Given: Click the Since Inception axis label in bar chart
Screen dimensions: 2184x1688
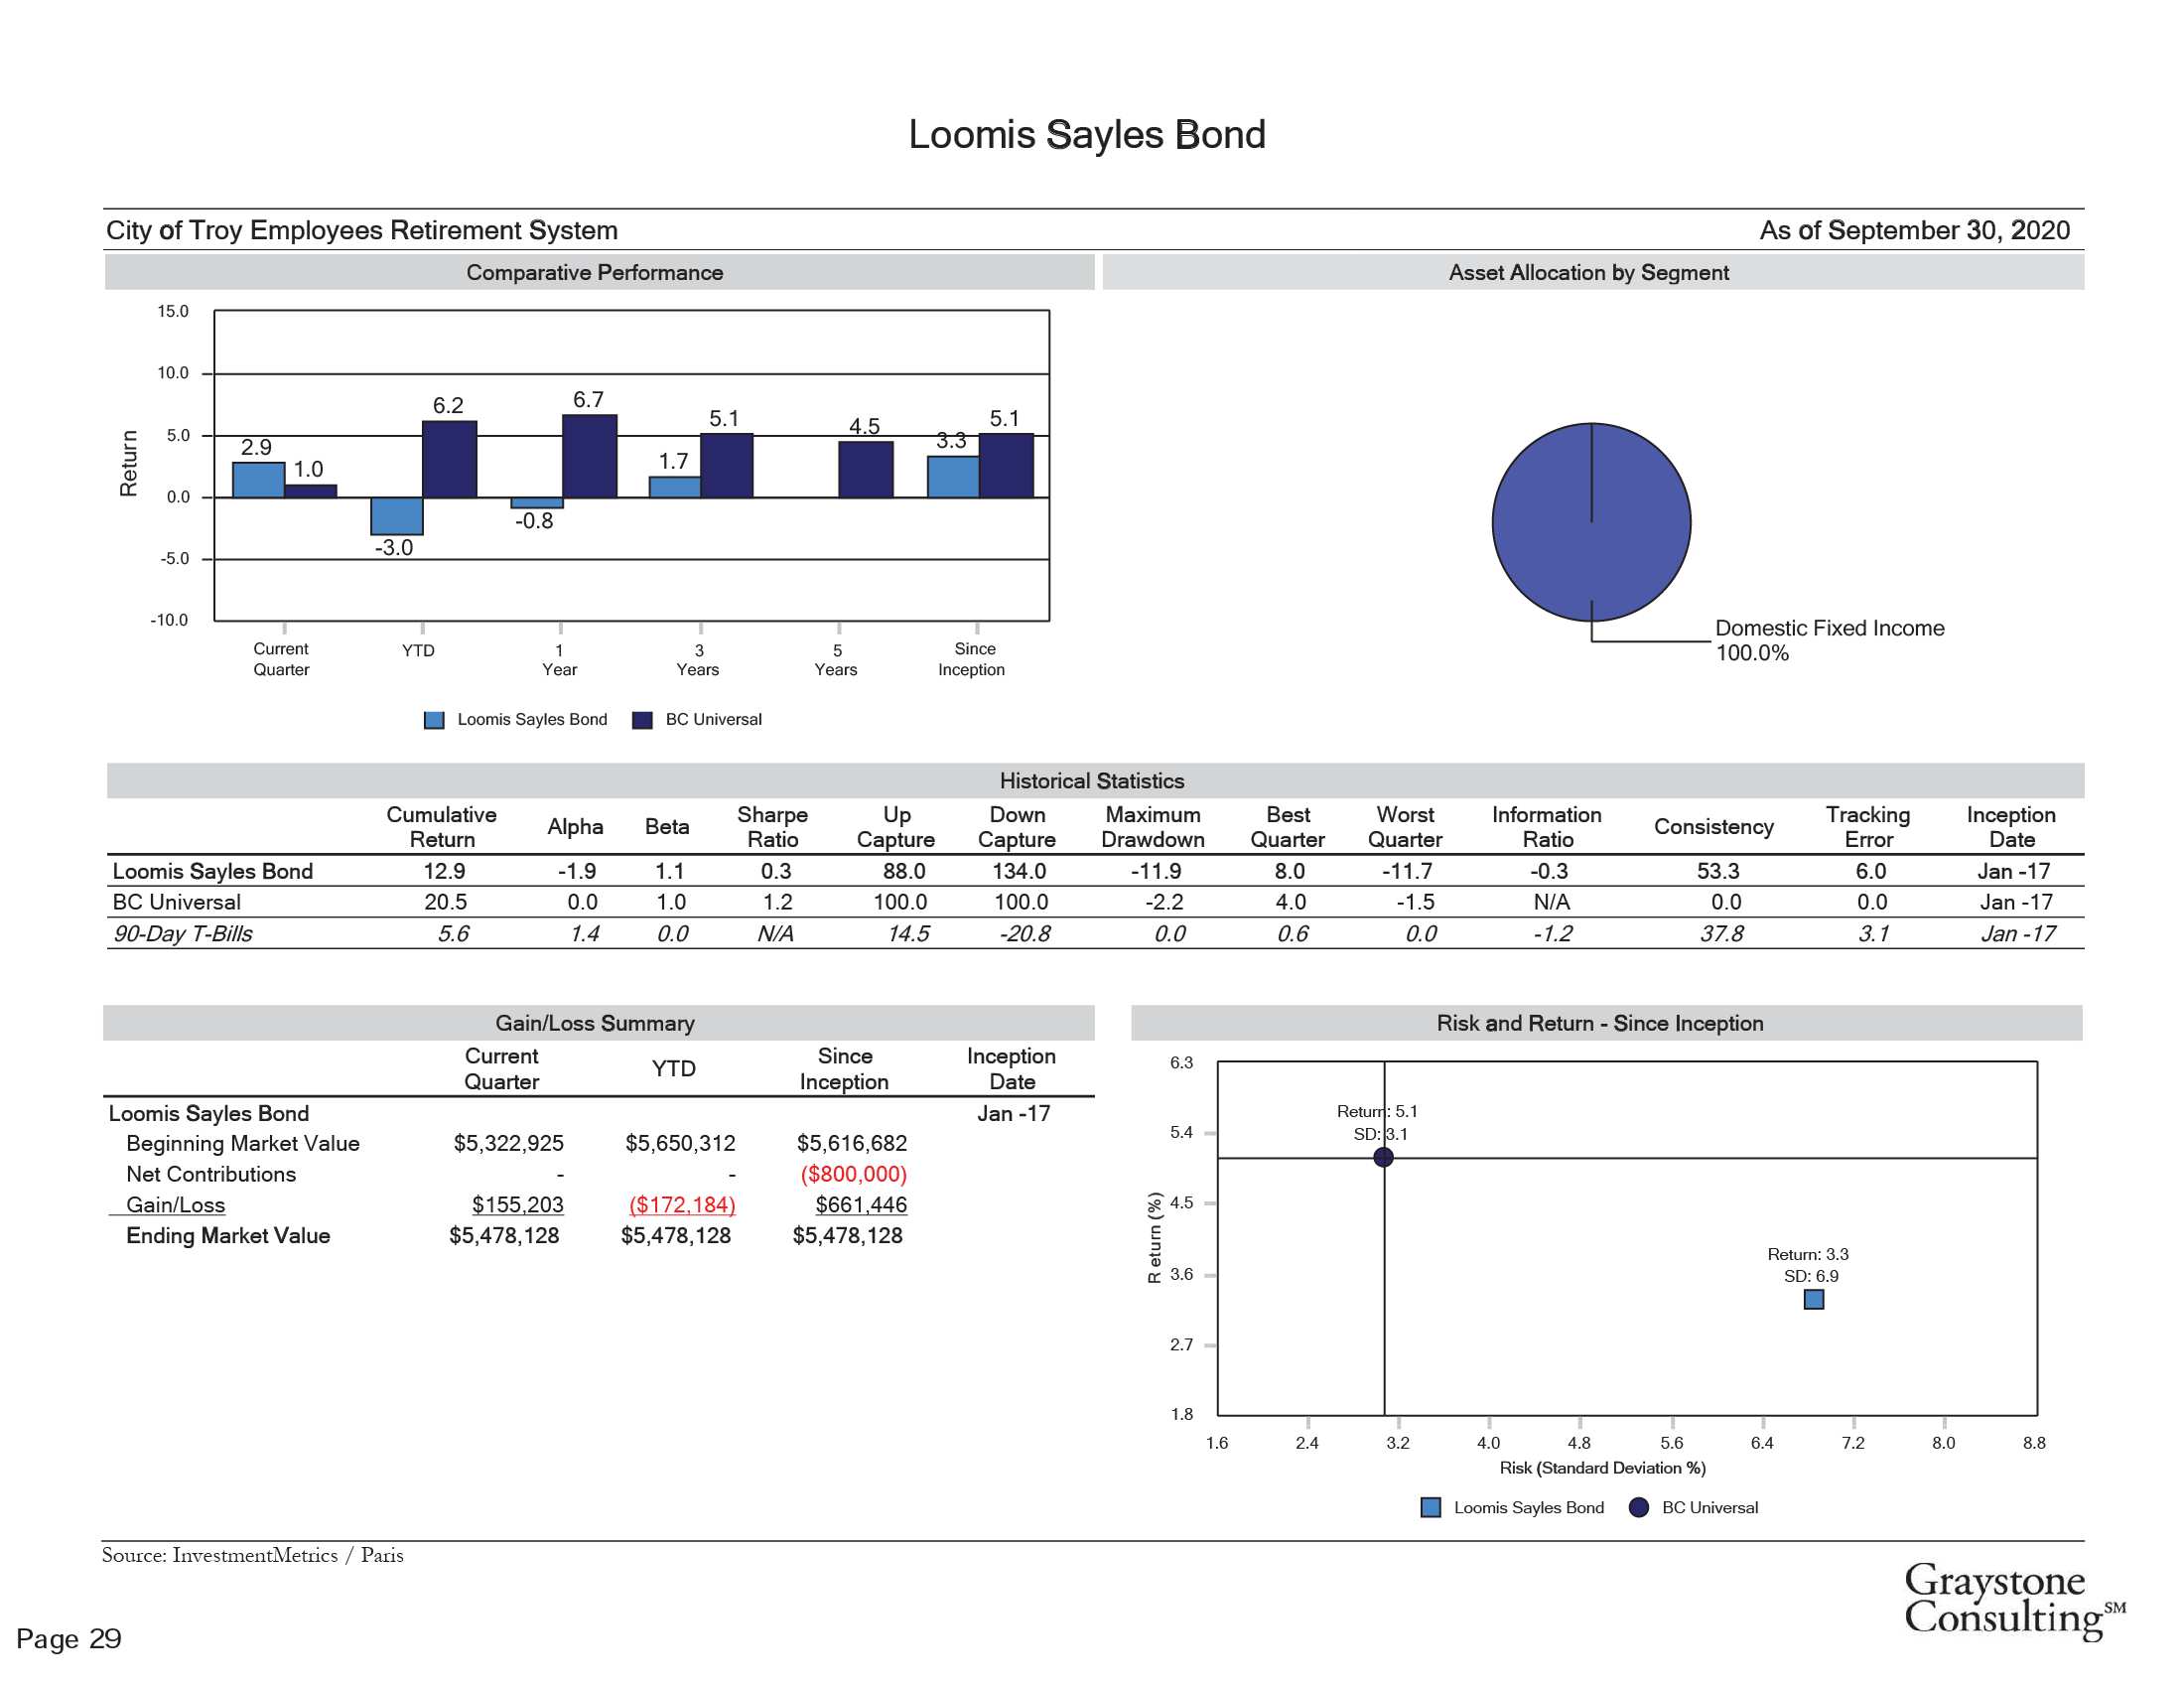Looking at the screenshot, I should point(972,660).
